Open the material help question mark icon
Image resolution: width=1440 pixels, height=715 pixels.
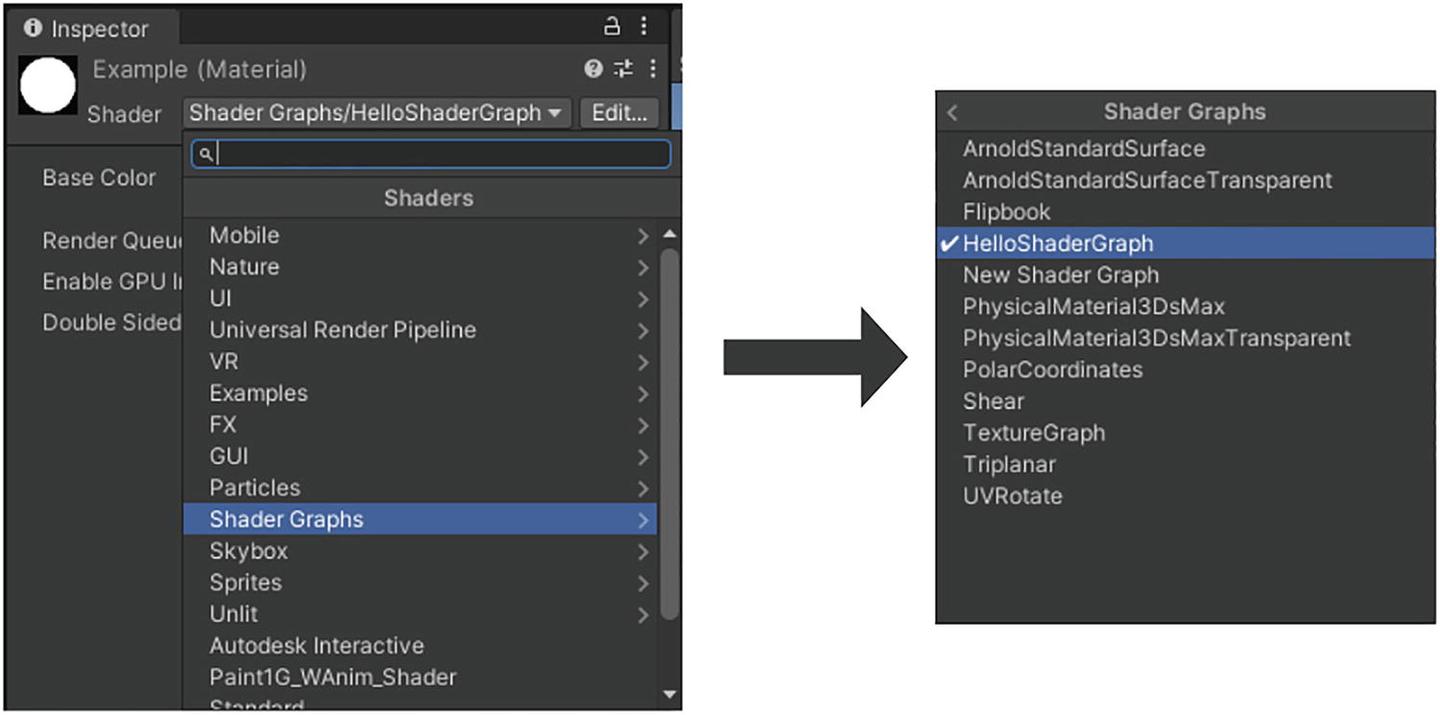(x=594, y=68)
